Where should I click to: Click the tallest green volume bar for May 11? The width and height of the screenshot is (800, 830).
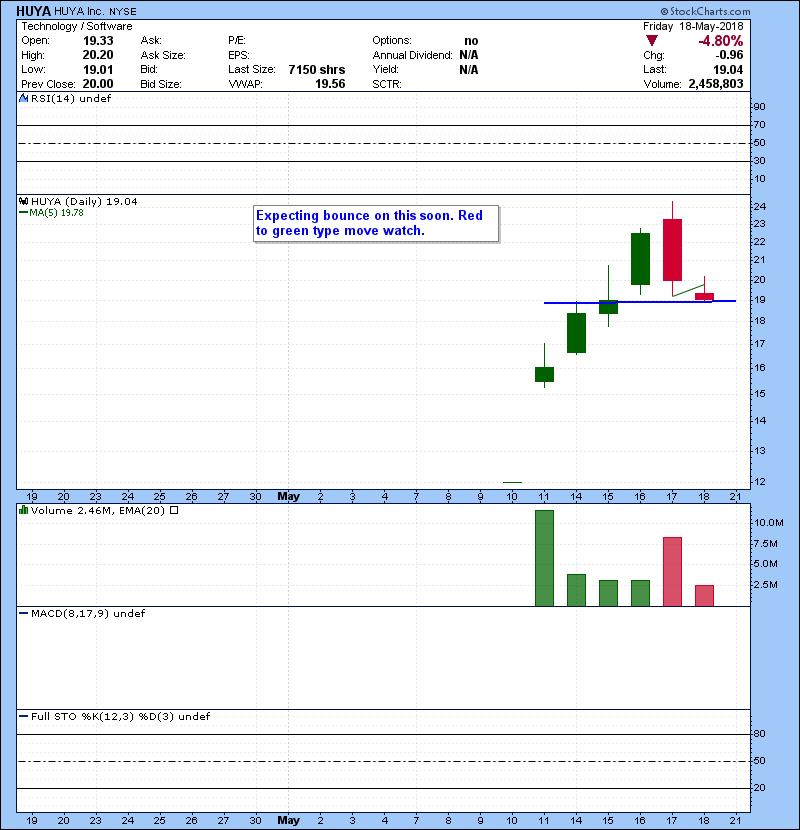[544, 558]
